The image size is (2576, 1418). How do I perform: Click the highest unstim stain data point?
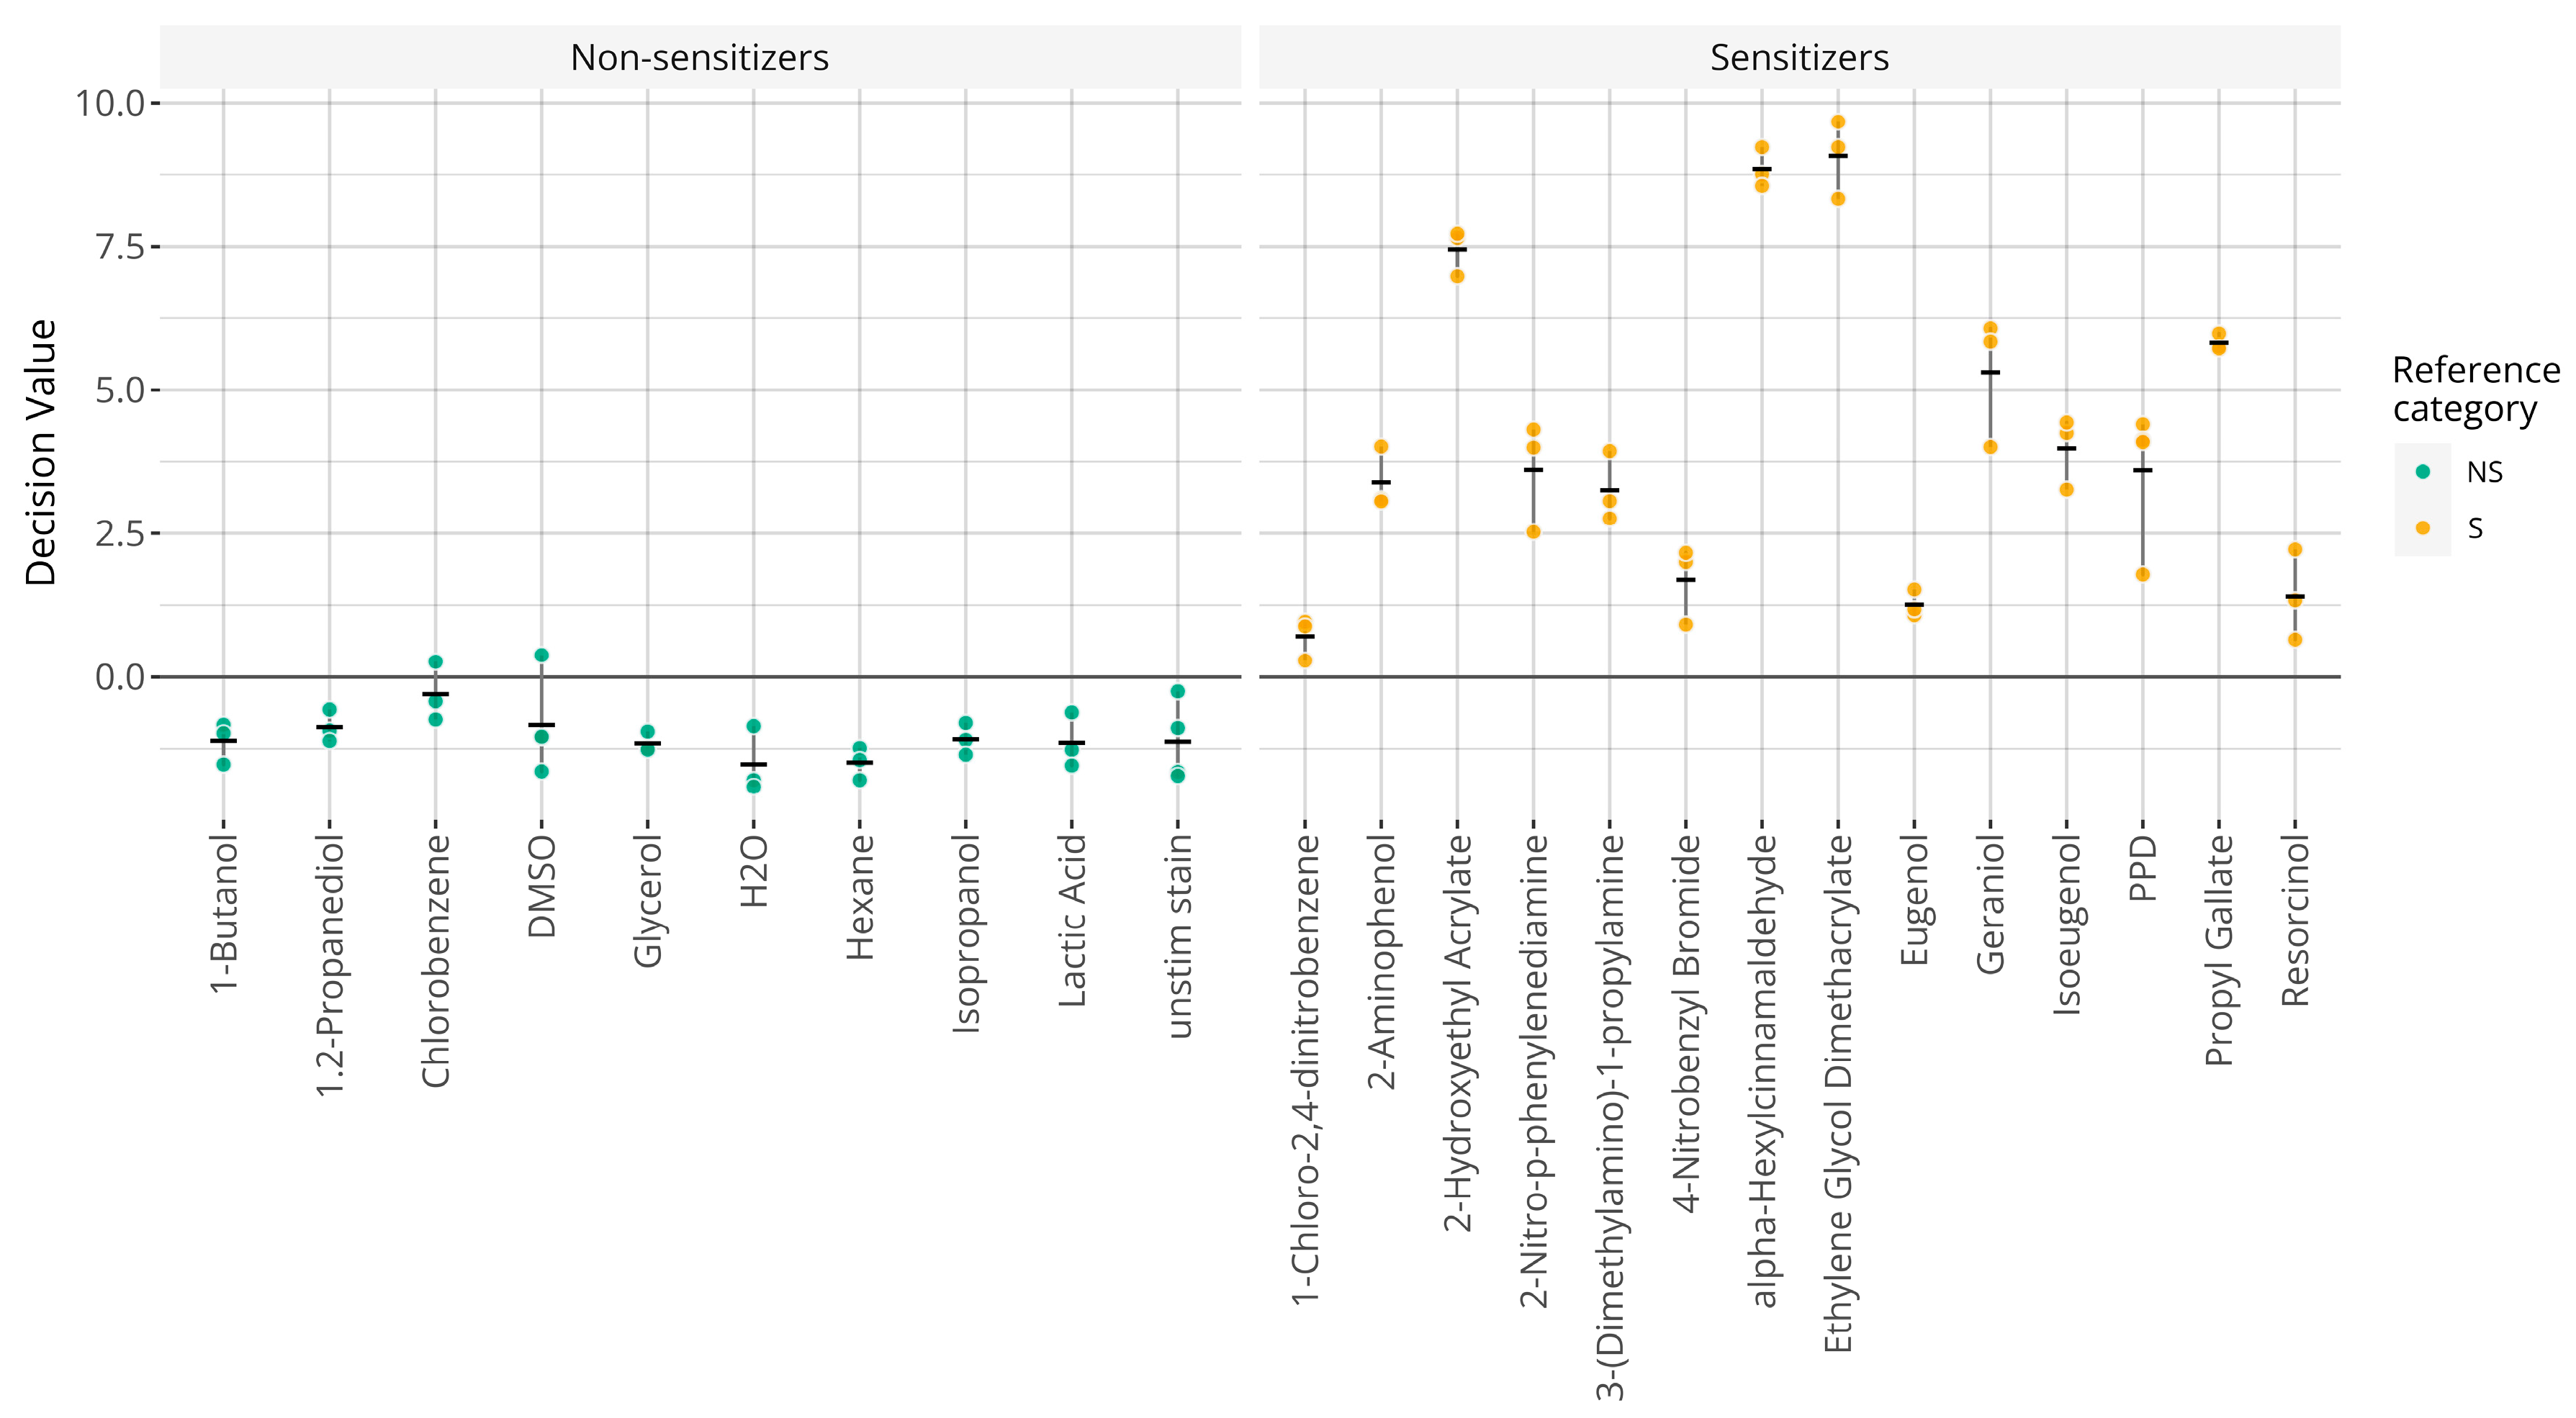(1178, 691)
